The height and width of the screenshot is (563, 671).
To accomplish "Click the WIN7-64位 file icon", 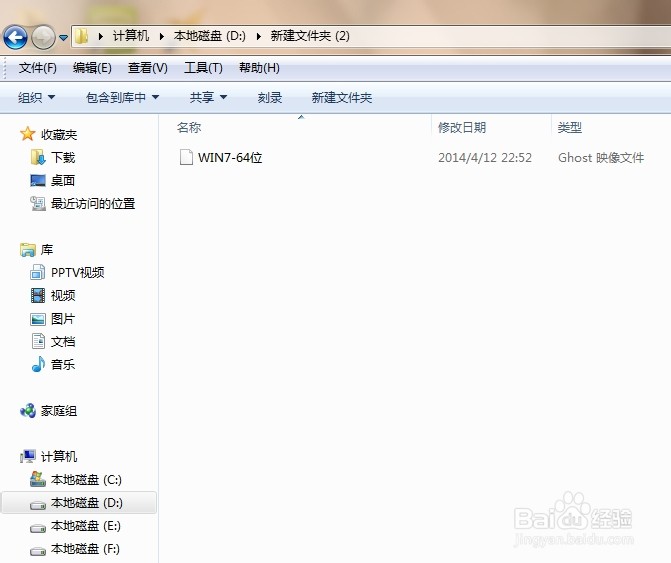I will (x=186, y=157).
